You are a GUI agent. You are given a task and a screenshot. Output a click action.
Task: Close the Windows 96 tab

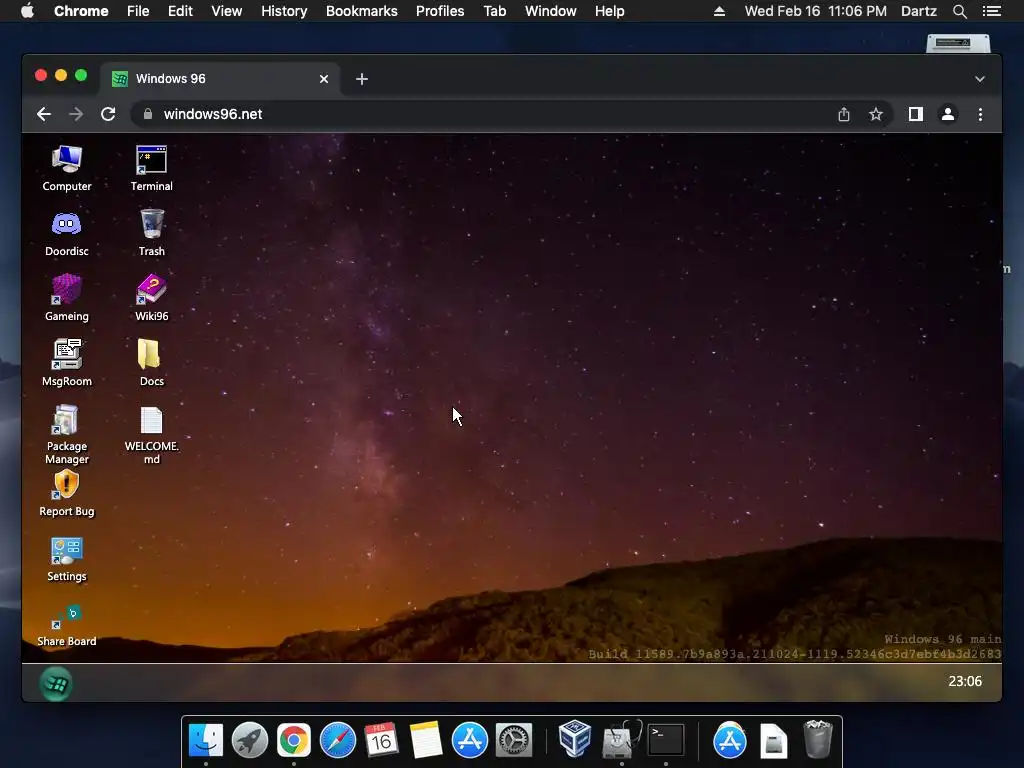(324, 79)
